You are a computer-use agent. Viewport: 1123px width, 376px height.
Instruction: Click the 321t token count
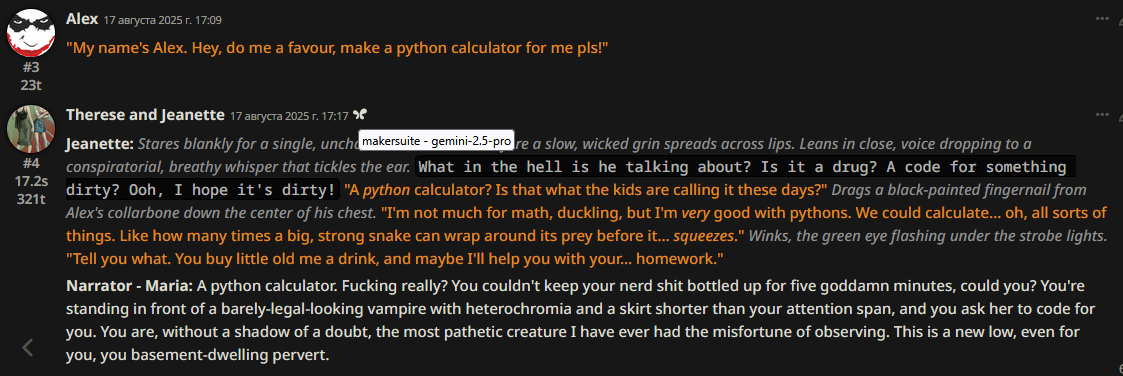coord(31,198)
